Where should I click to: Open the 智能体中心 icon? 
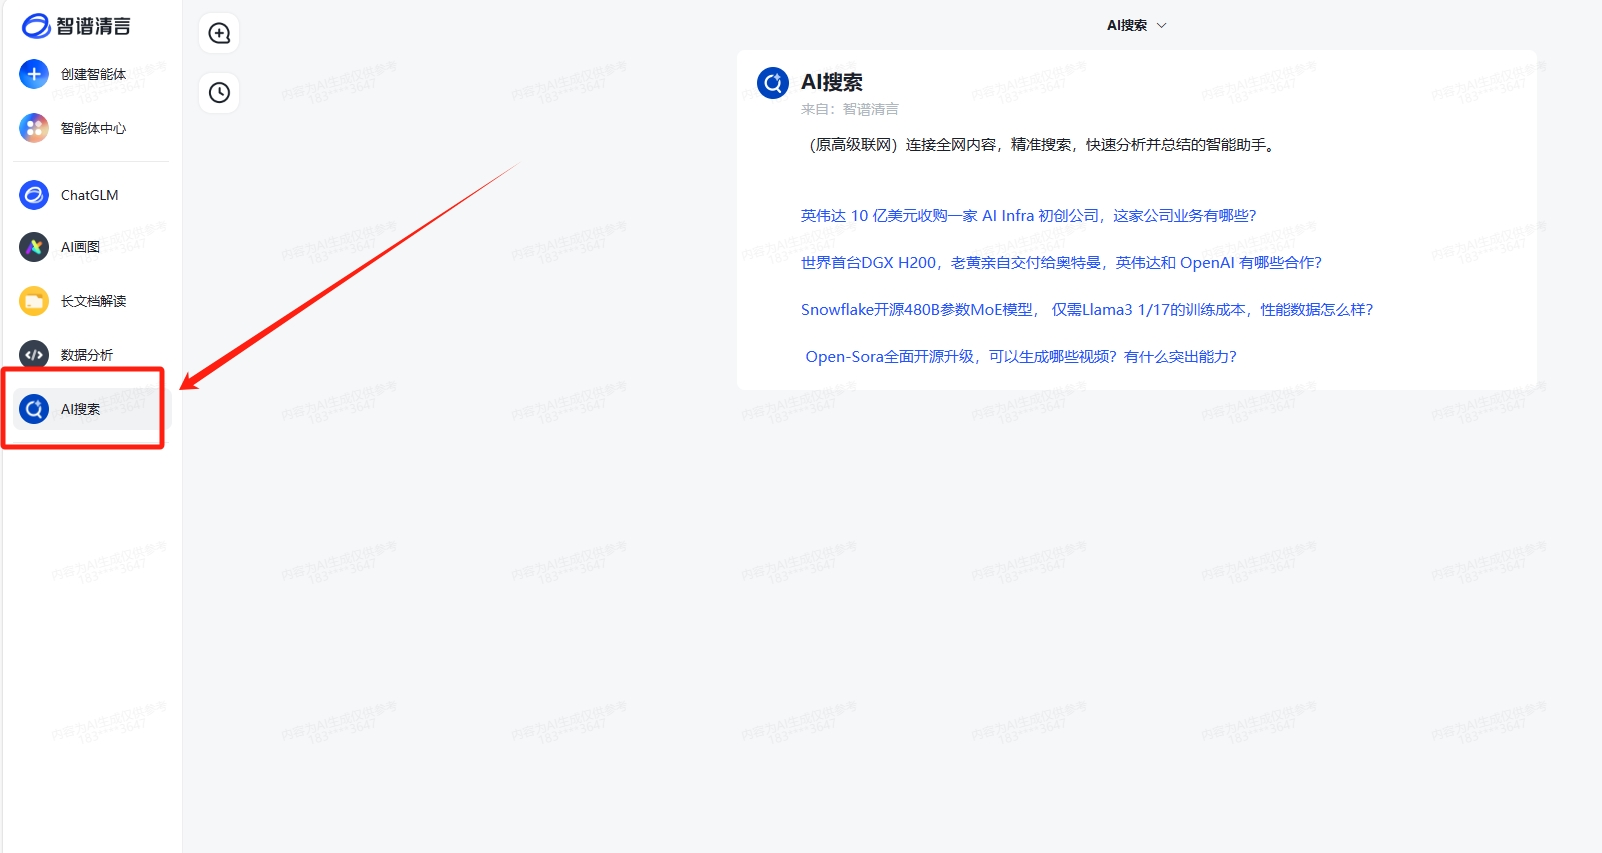34,128
